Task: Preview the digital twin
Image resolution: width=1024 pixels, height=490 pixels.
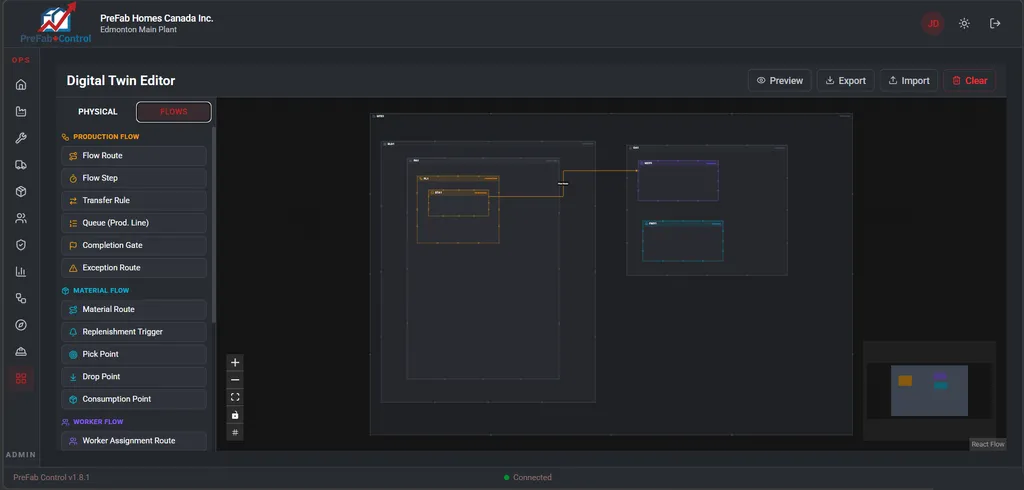Action: [780, 80]
